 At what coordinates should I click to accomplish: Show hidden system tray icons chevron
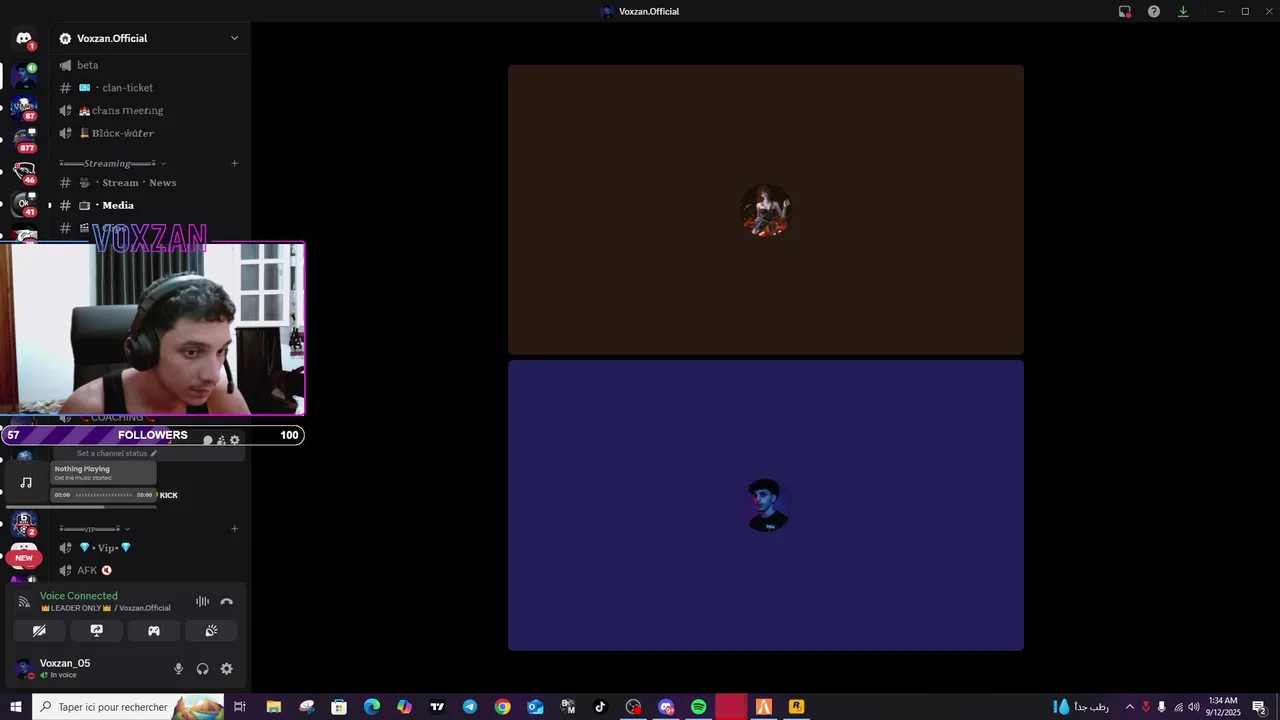1130,707
